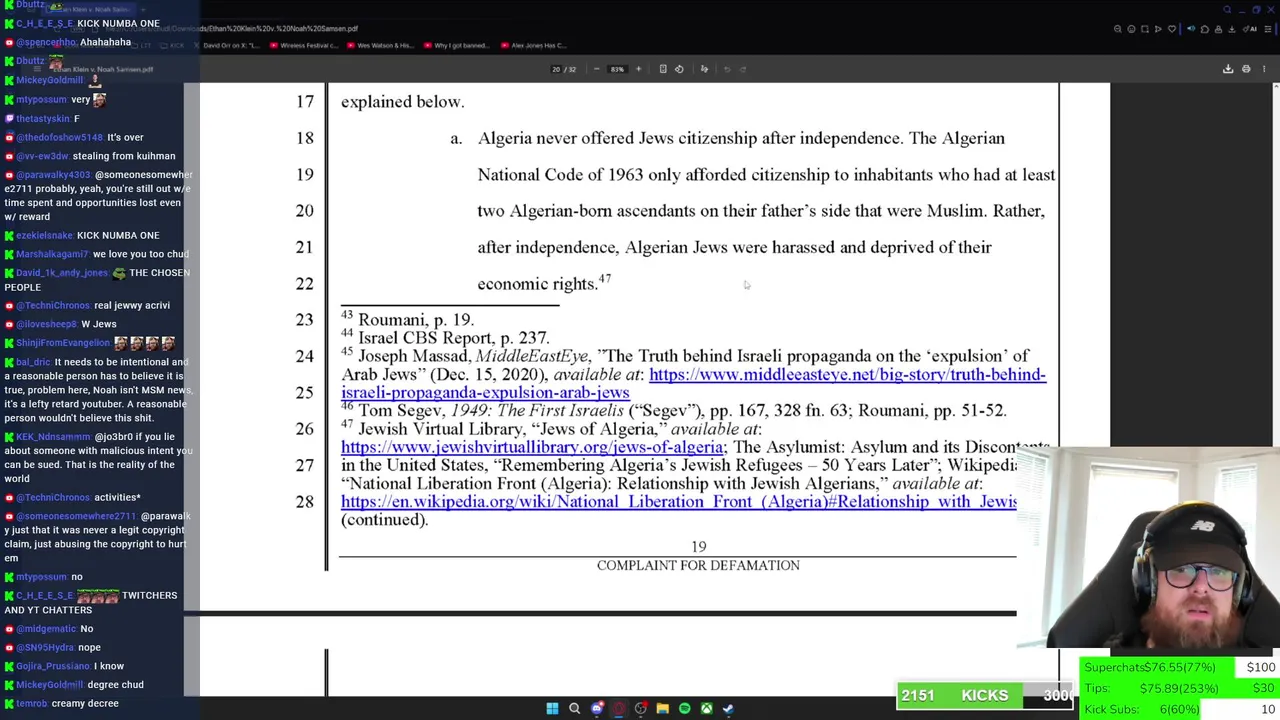Viewport: 1280px width, 720px height.
Task: Bookmark the page with the heart icon
Action: [1172, 29]
